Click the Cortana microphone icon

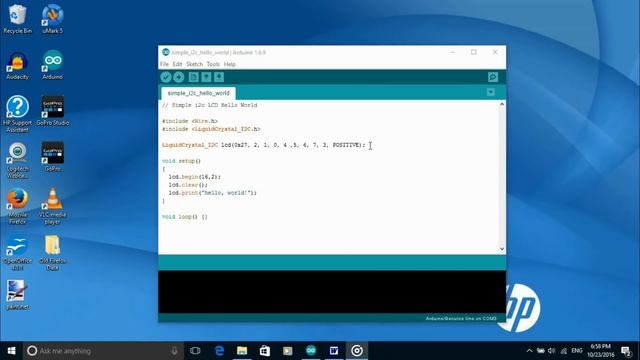(174, 351)
